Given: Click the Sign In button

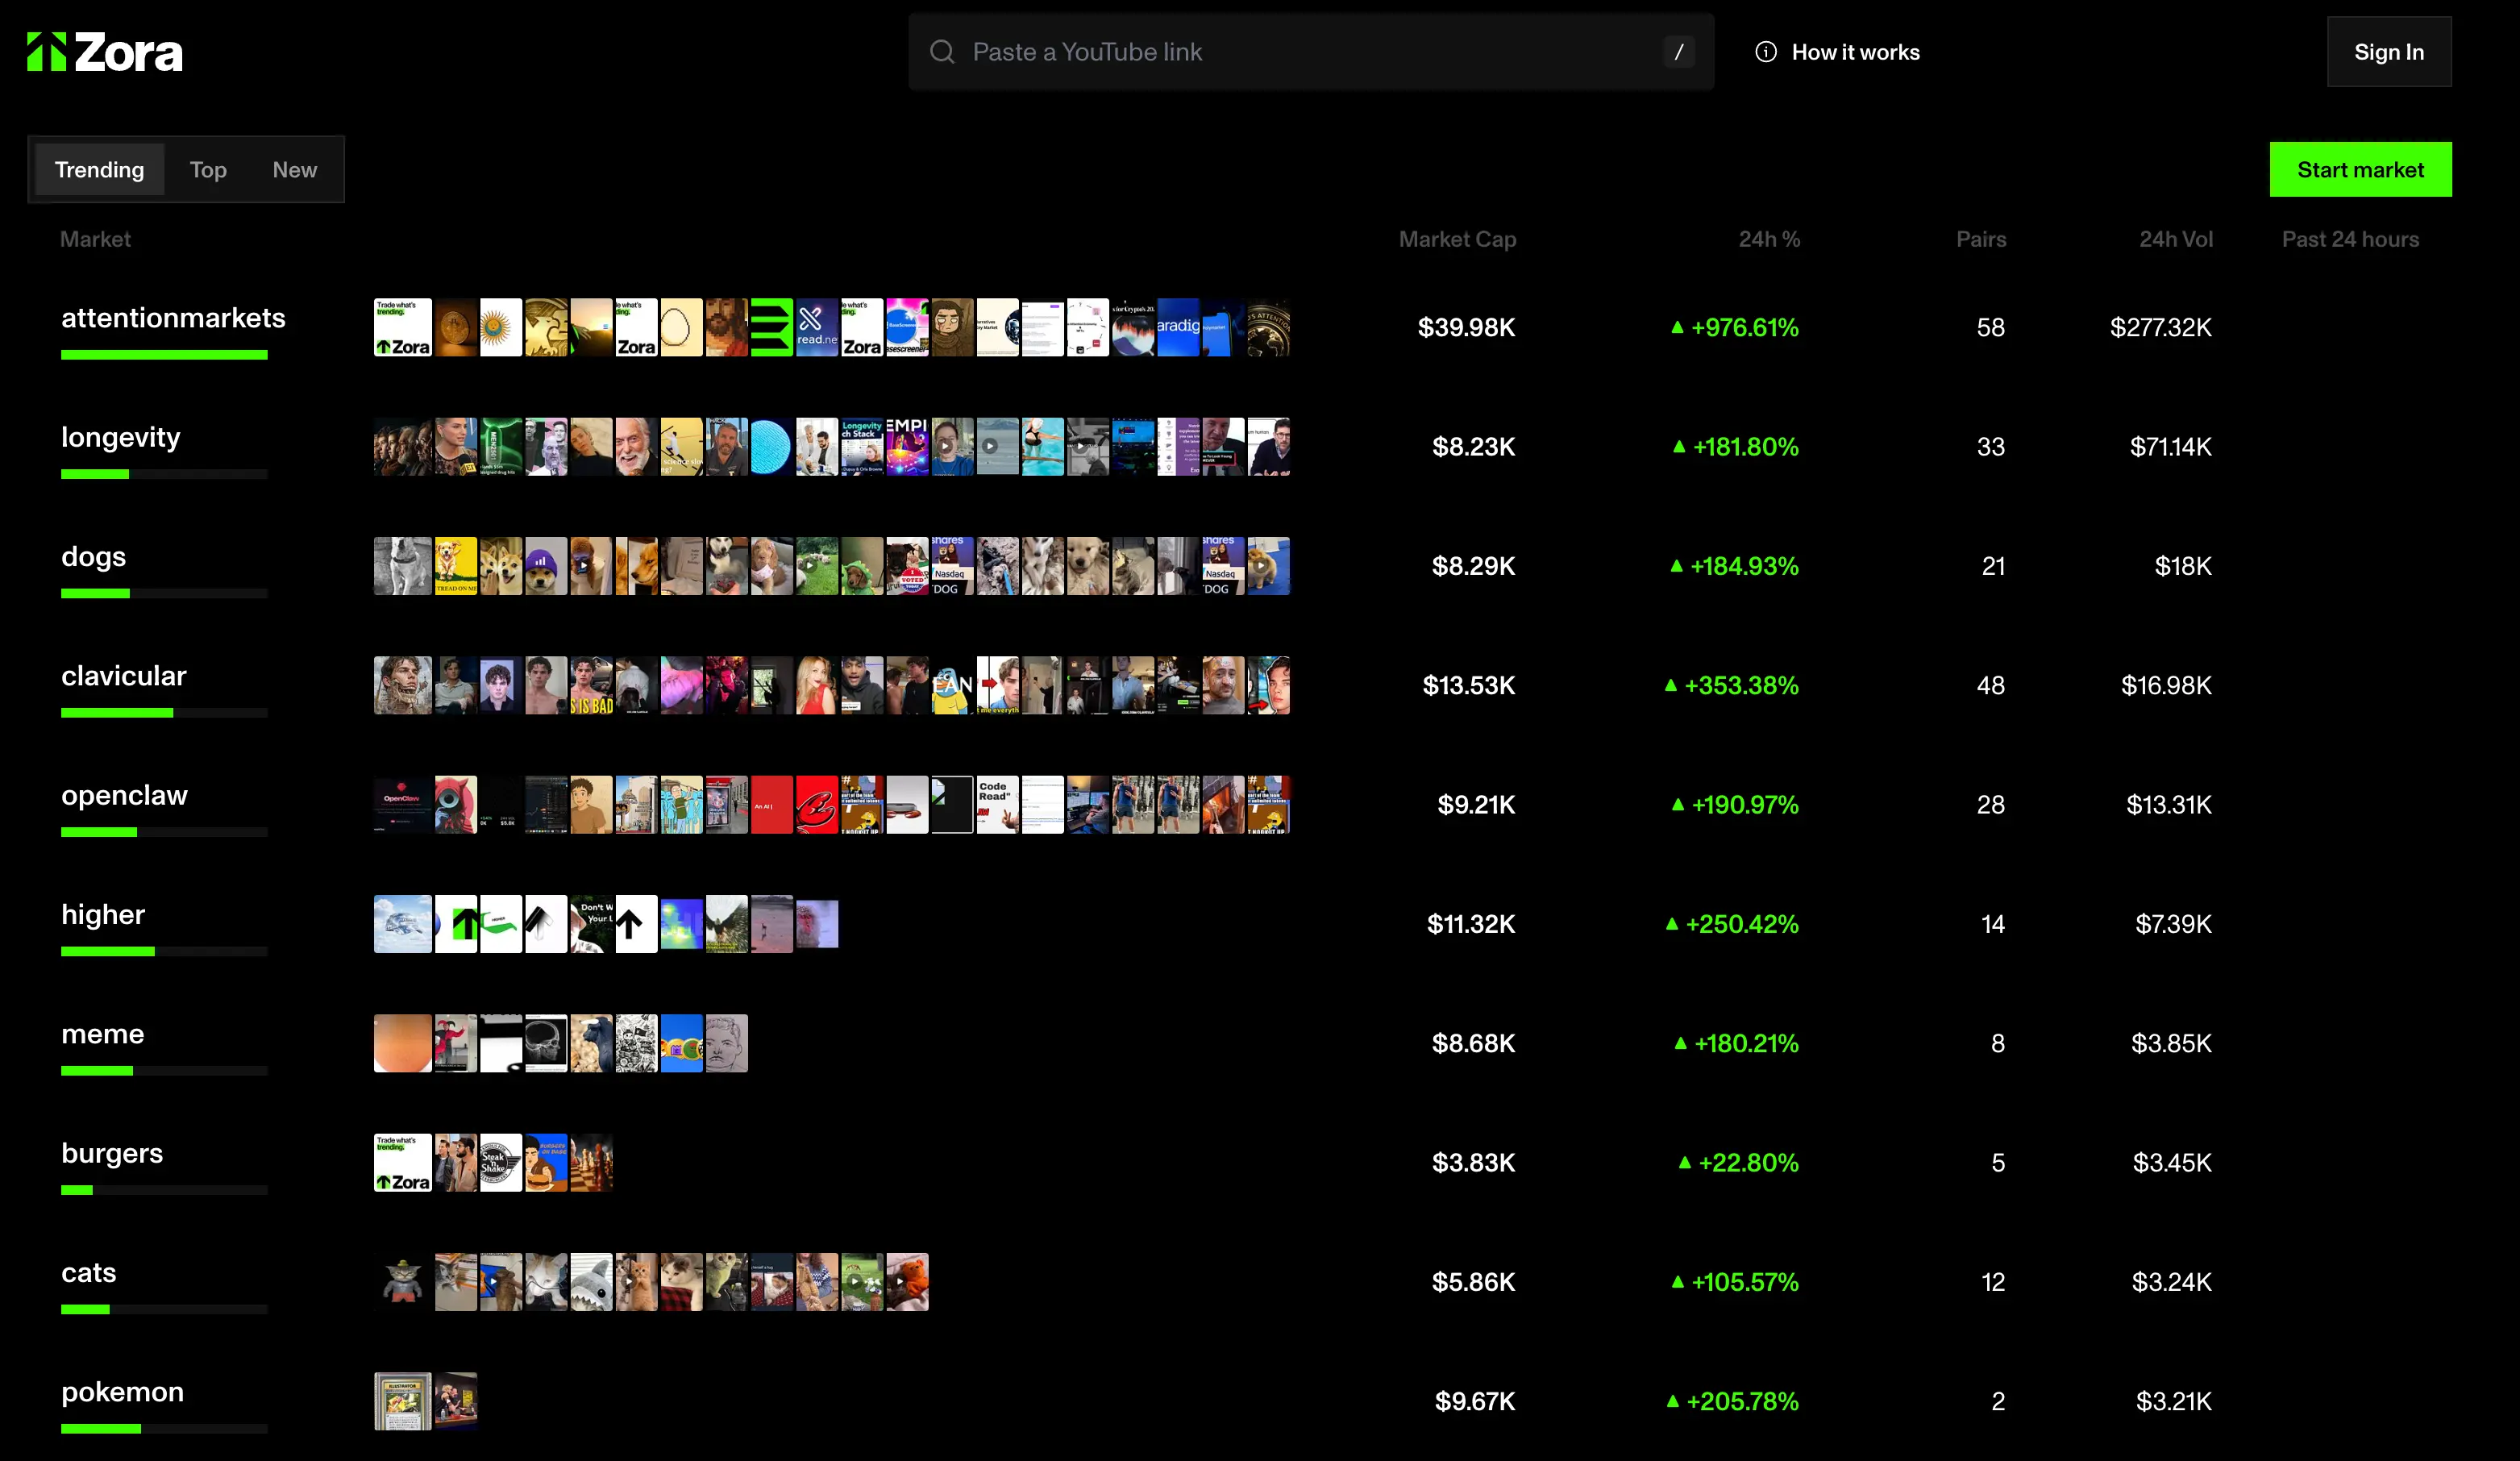Looking at the screenshot, I should click(x=2389, y=51).
